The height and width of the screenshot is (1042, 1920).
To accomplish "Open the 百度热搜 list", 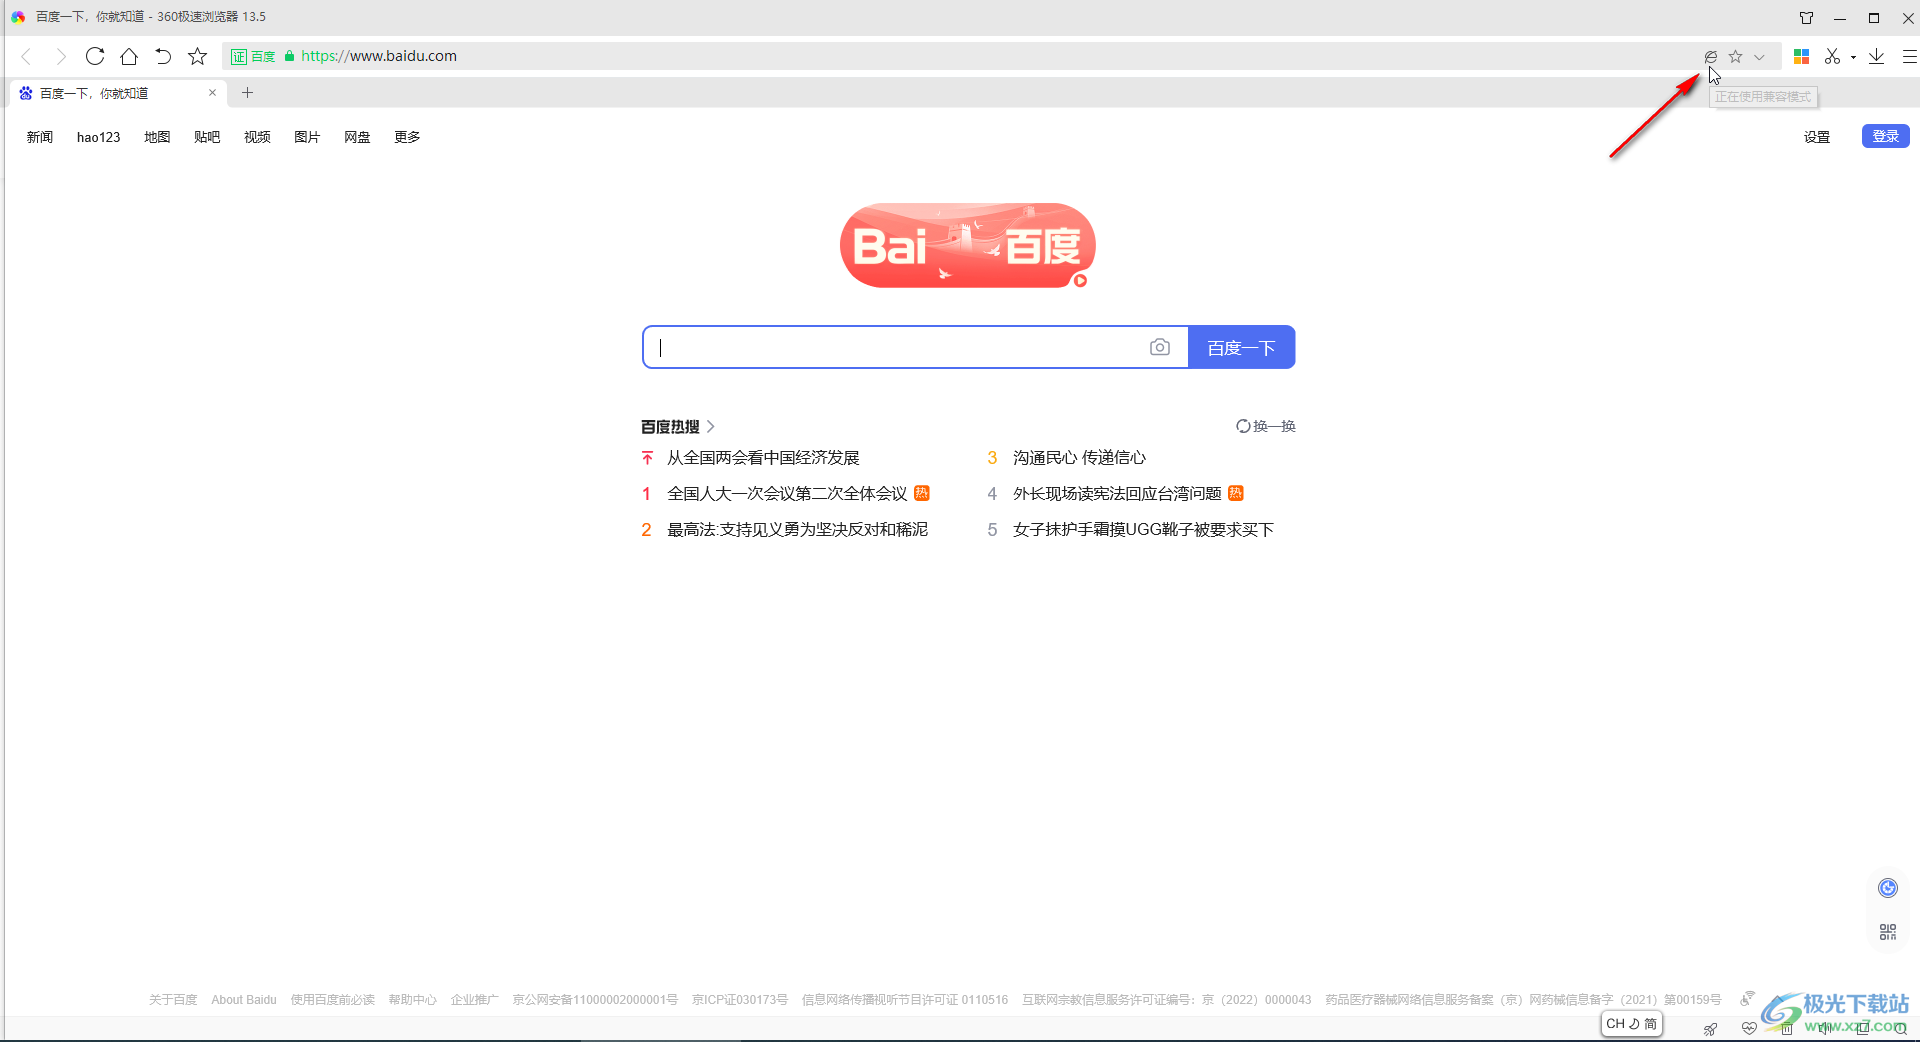I will [x=678, y=426].
